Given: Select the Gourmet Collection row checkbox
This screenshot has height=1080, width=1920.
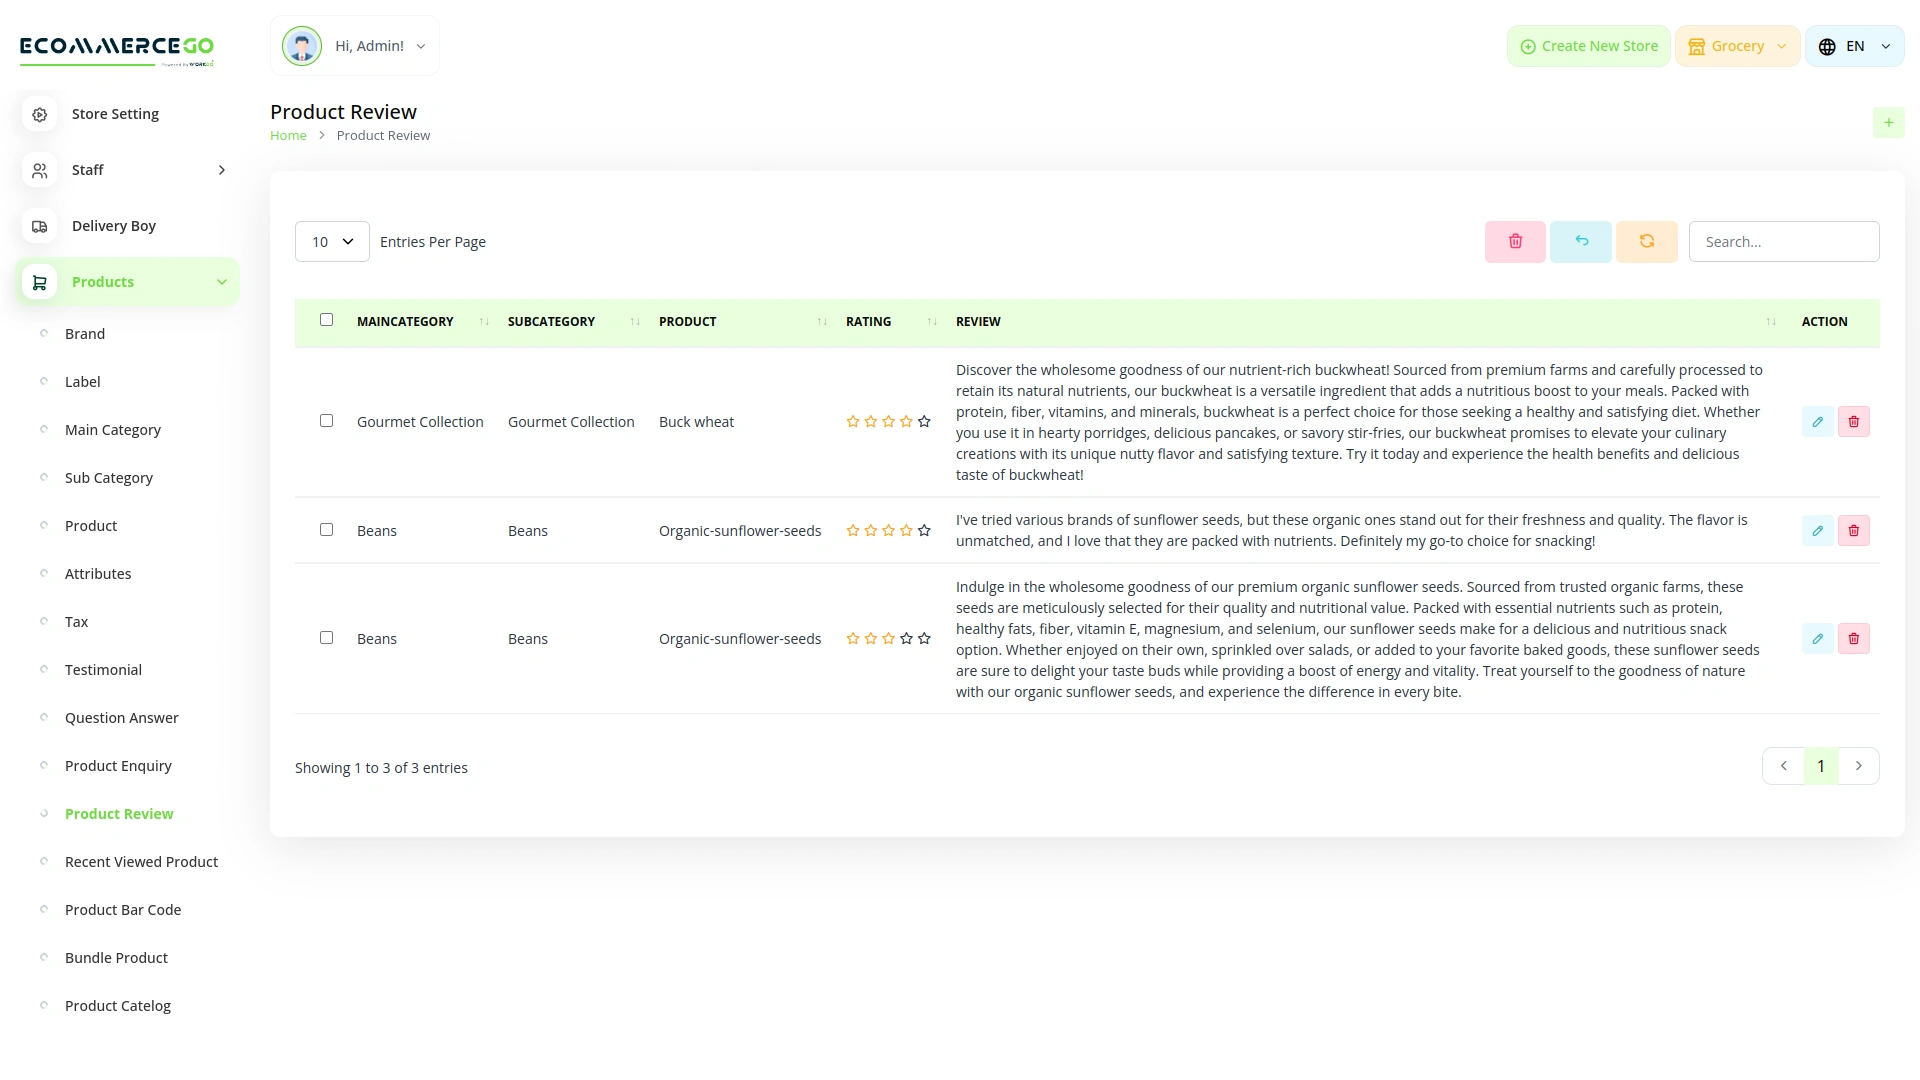Looking at the screenshot, I should click(326, 421).
